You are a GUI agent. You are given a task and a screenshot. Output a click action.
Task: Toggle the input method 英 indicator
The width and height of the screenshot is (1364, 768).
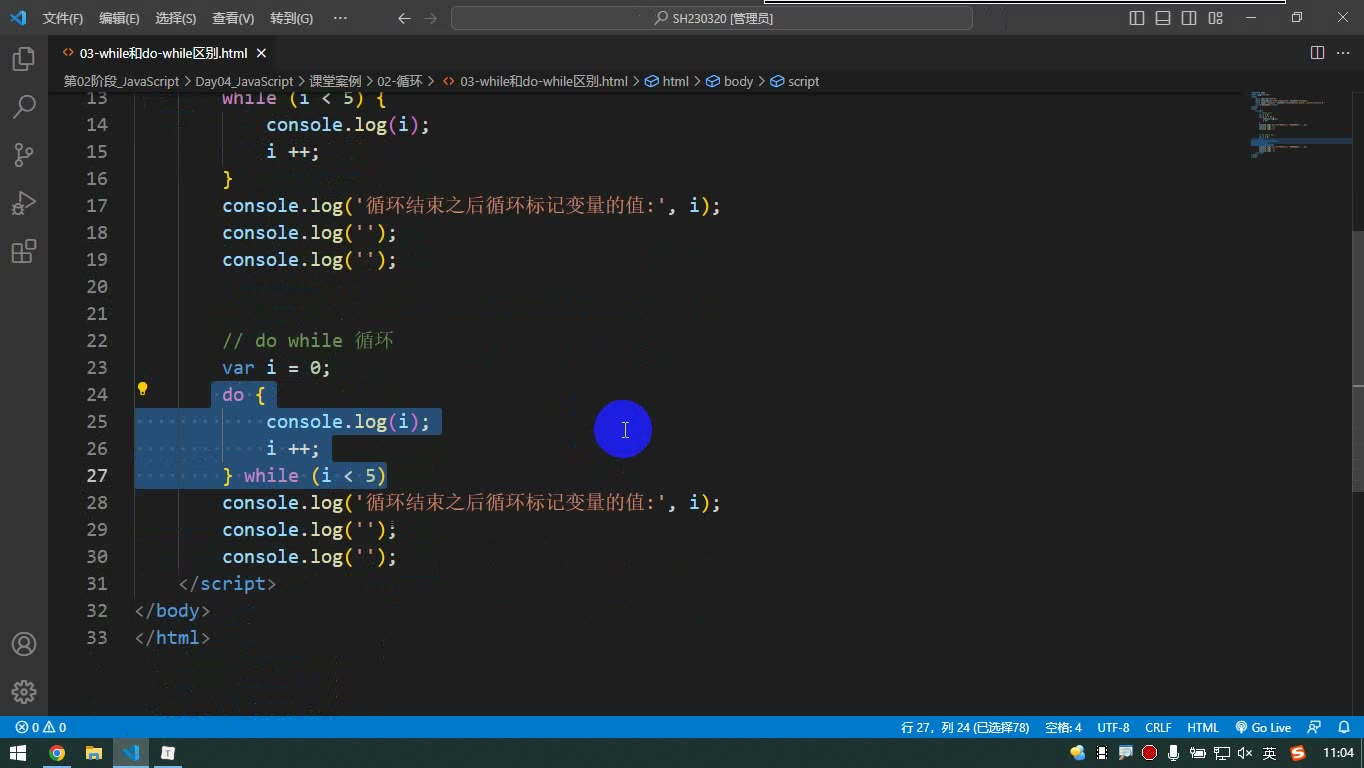tap(1269, 753)
